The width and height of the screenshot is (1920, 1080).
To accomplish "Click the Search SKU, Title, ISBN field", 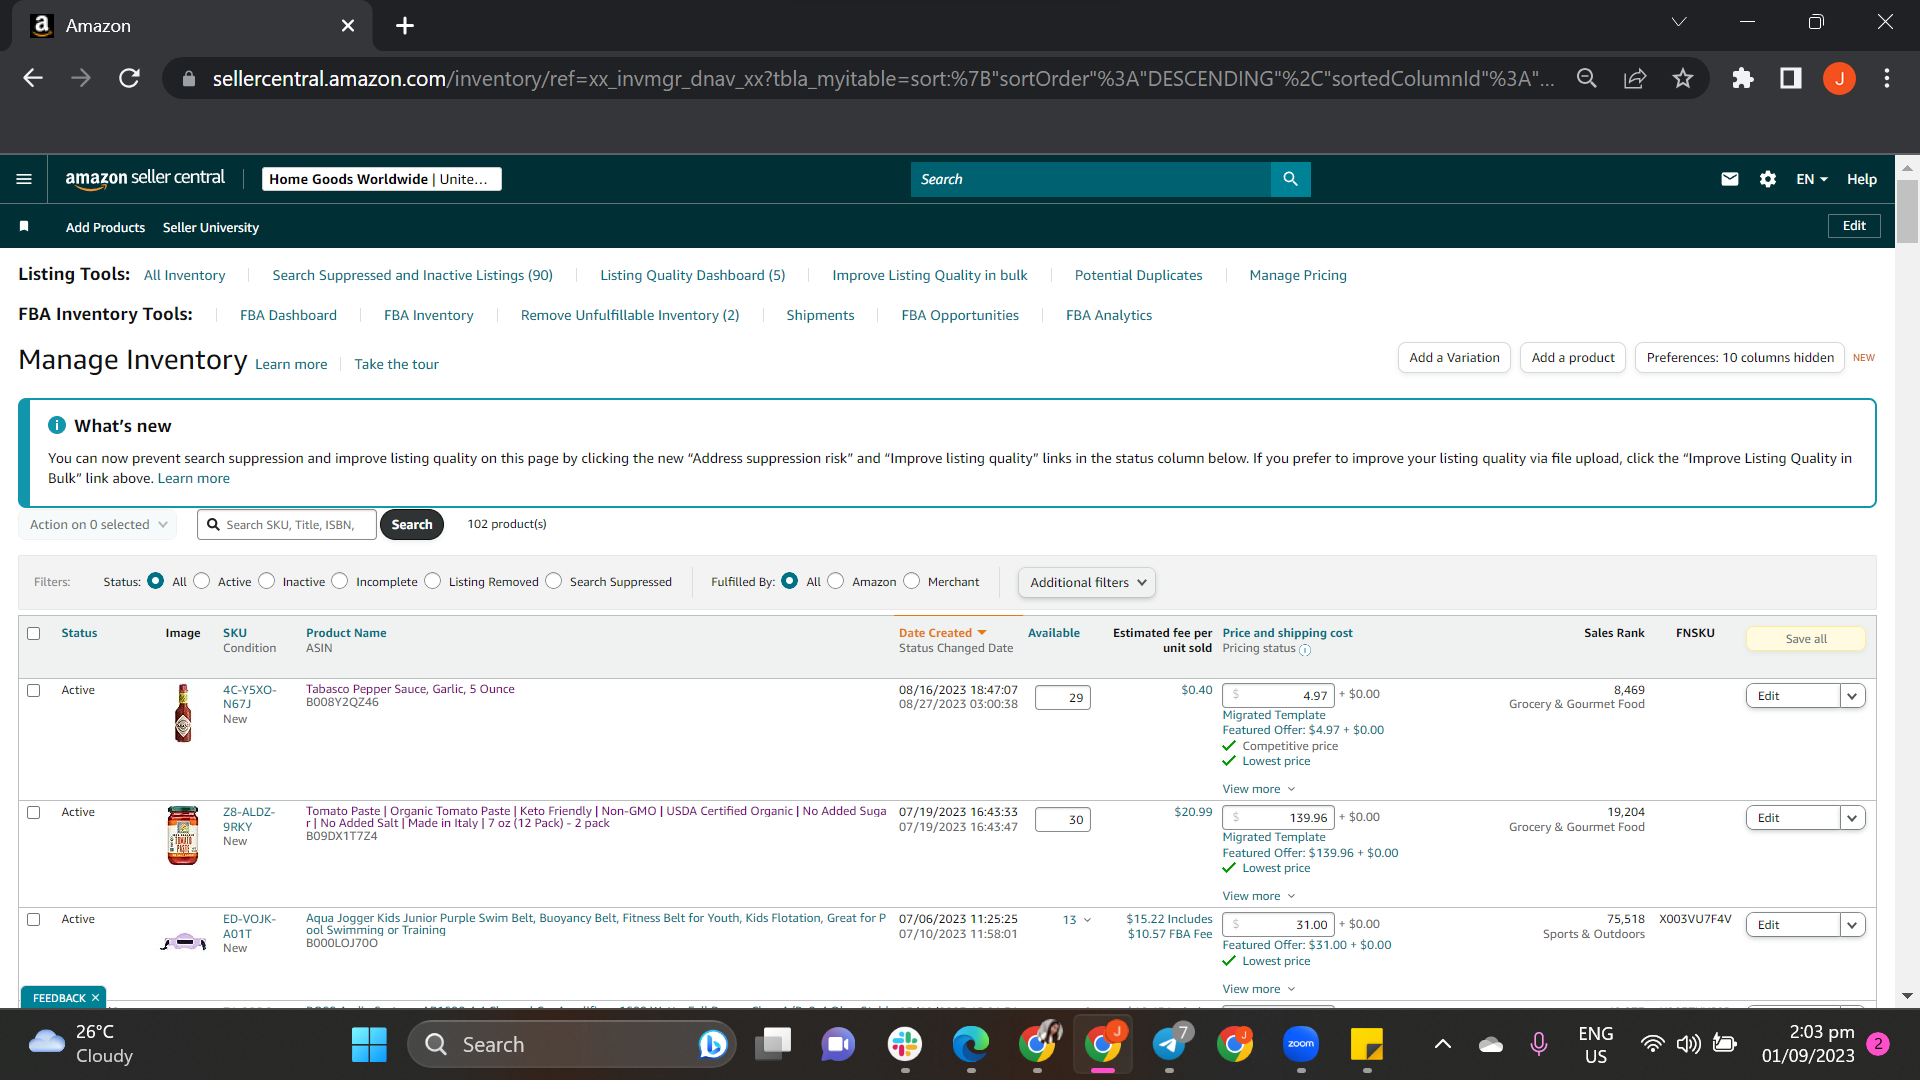I will (287, 524).
